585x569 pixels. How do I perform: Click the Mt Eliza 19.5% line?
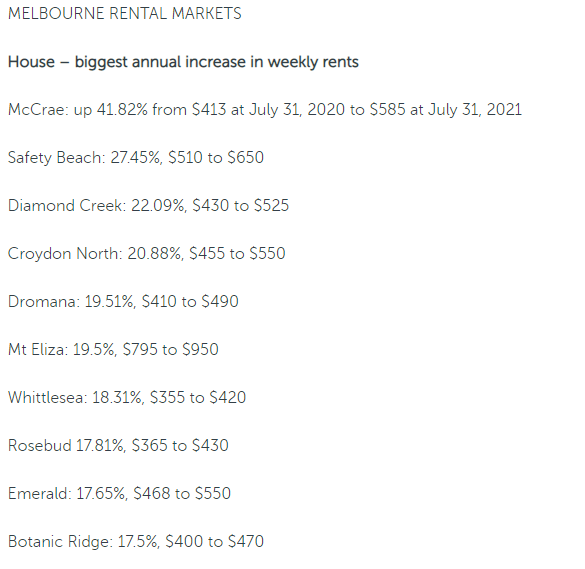113,350
